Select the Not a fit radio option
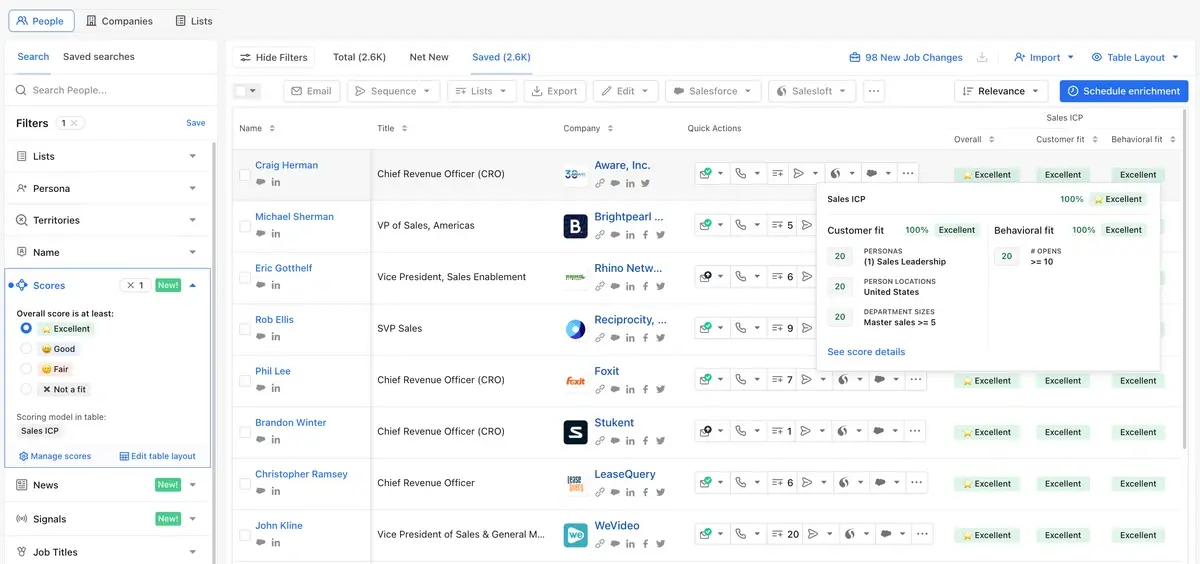 click(x=26, y=389)
